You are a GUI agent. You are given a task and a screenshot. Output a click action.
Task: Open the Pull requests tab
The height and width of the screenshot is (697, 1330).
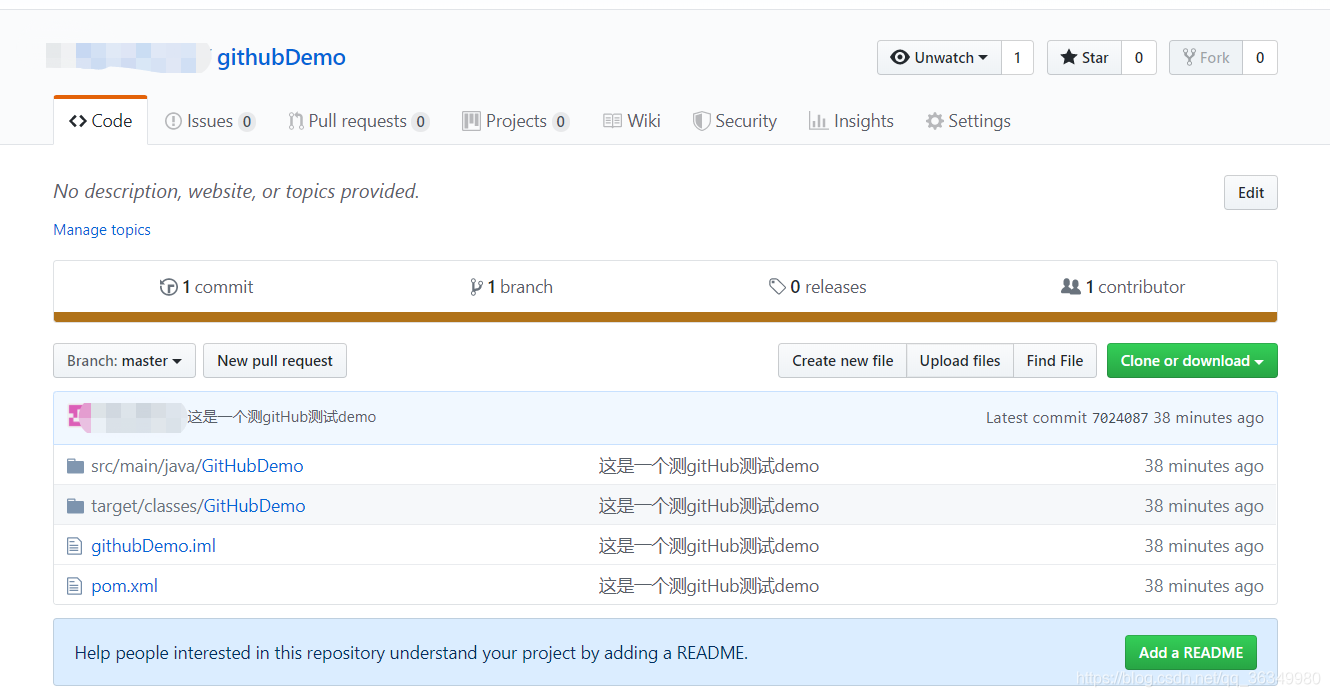pyautogui.click(x=359, y=121)
